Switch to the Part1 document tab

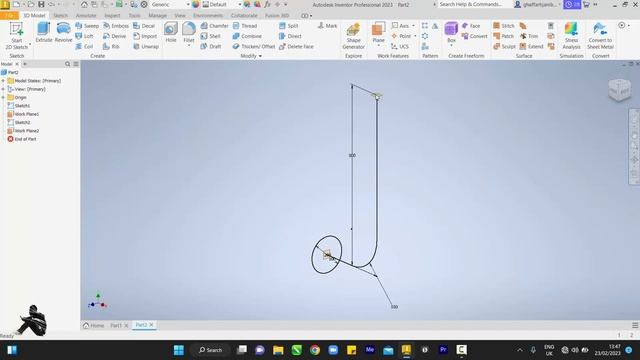click(x=116, y=325)
